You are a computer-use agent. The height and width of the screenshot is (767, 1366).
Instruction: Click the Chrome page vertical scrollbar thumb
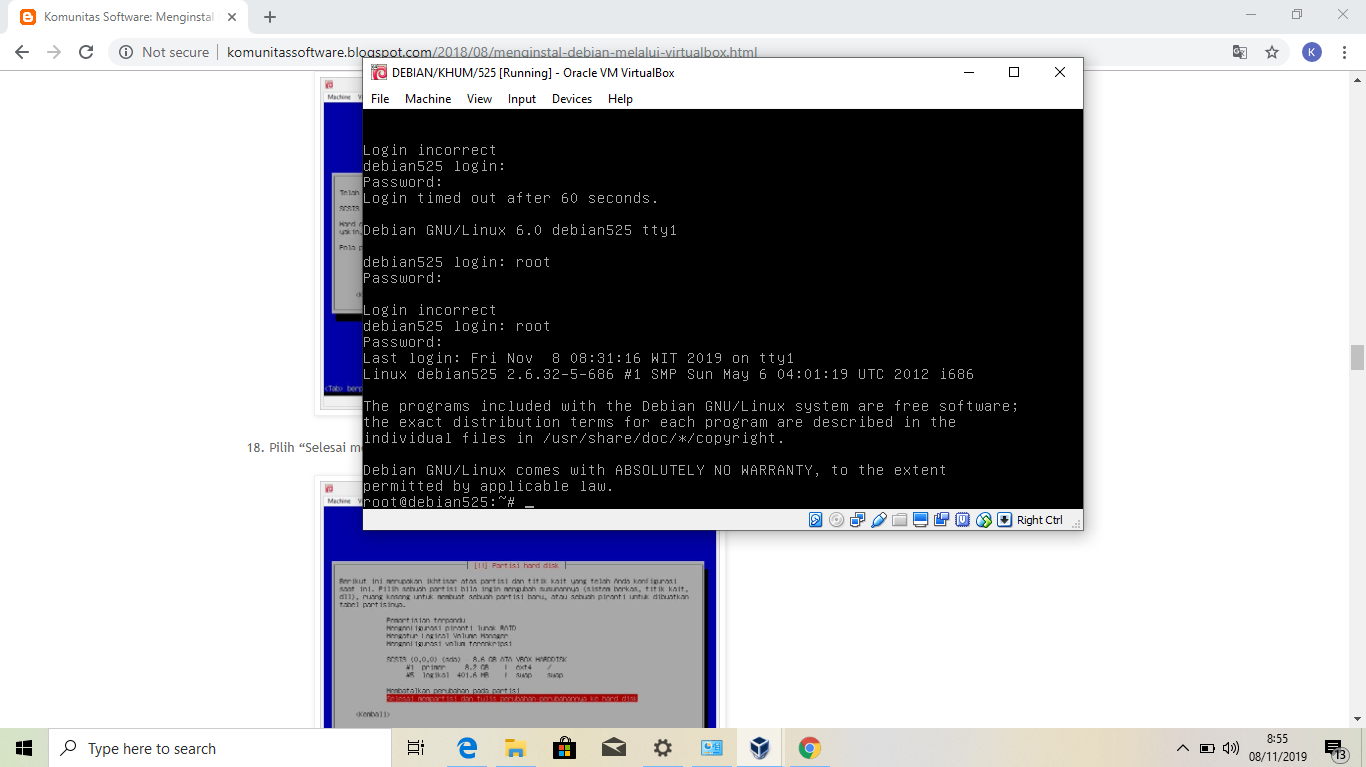click(x=1357, y=357)
